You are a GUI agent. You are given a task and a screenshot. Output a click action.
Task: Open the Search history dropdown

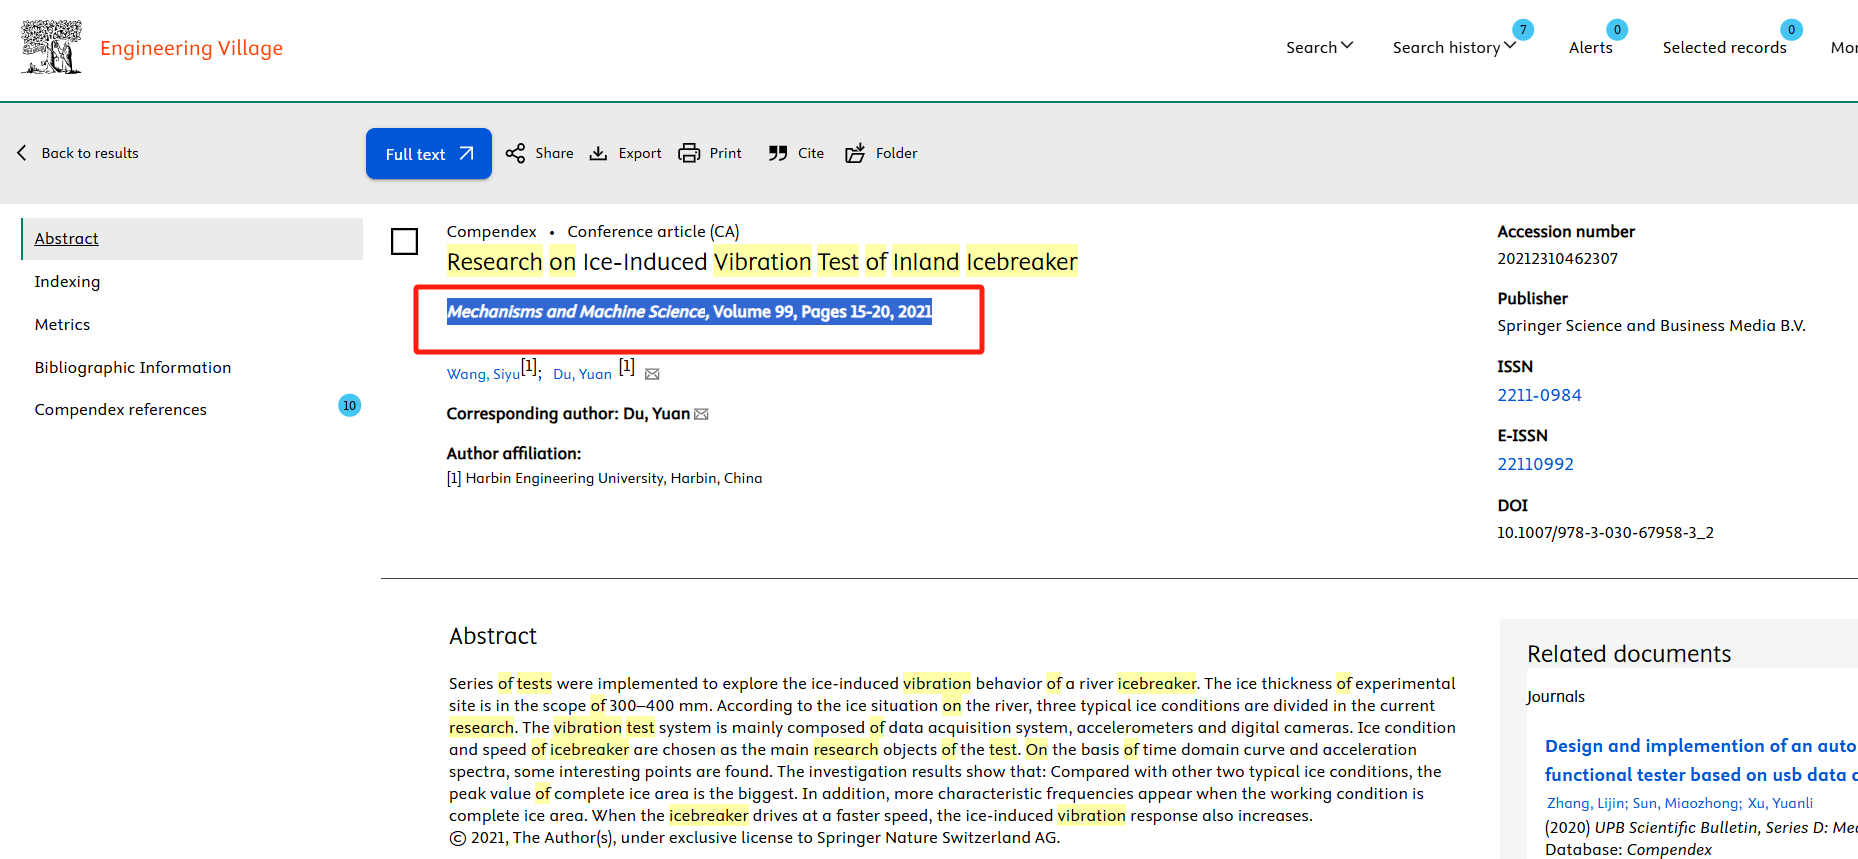coord(1454,47)
